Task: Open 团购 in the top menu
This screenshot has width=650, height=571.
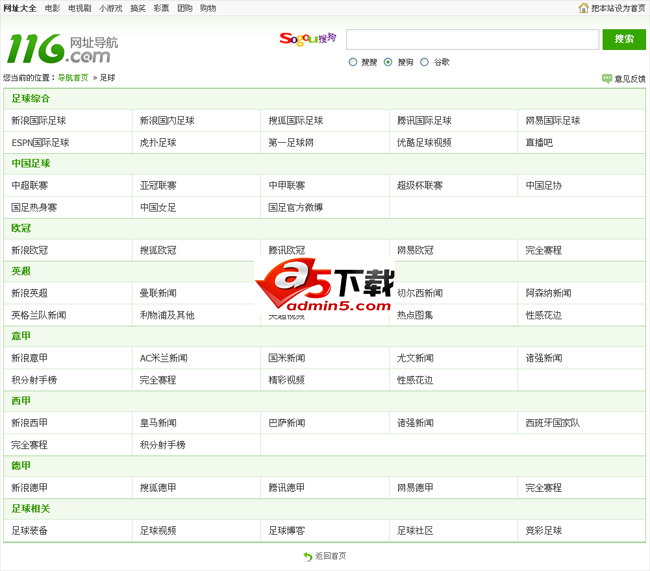Action: pyautogui.click(x=185, y=8)
